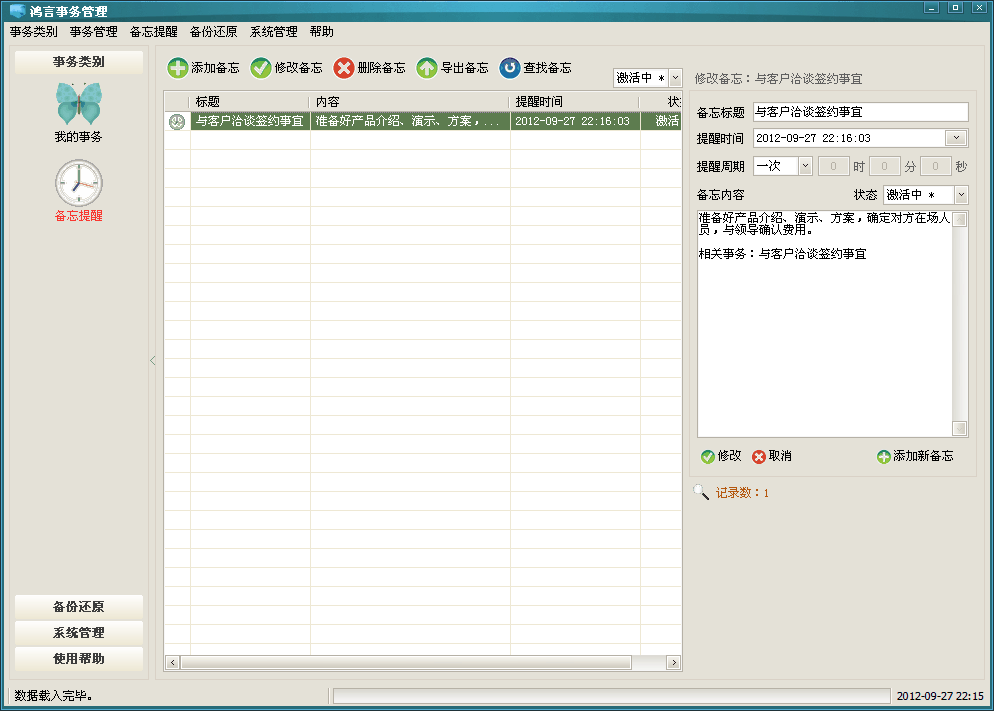This screenshot has height=711, width=994.
Task: Sort by the 标题 column header
Action: click(x=250, y=101)
